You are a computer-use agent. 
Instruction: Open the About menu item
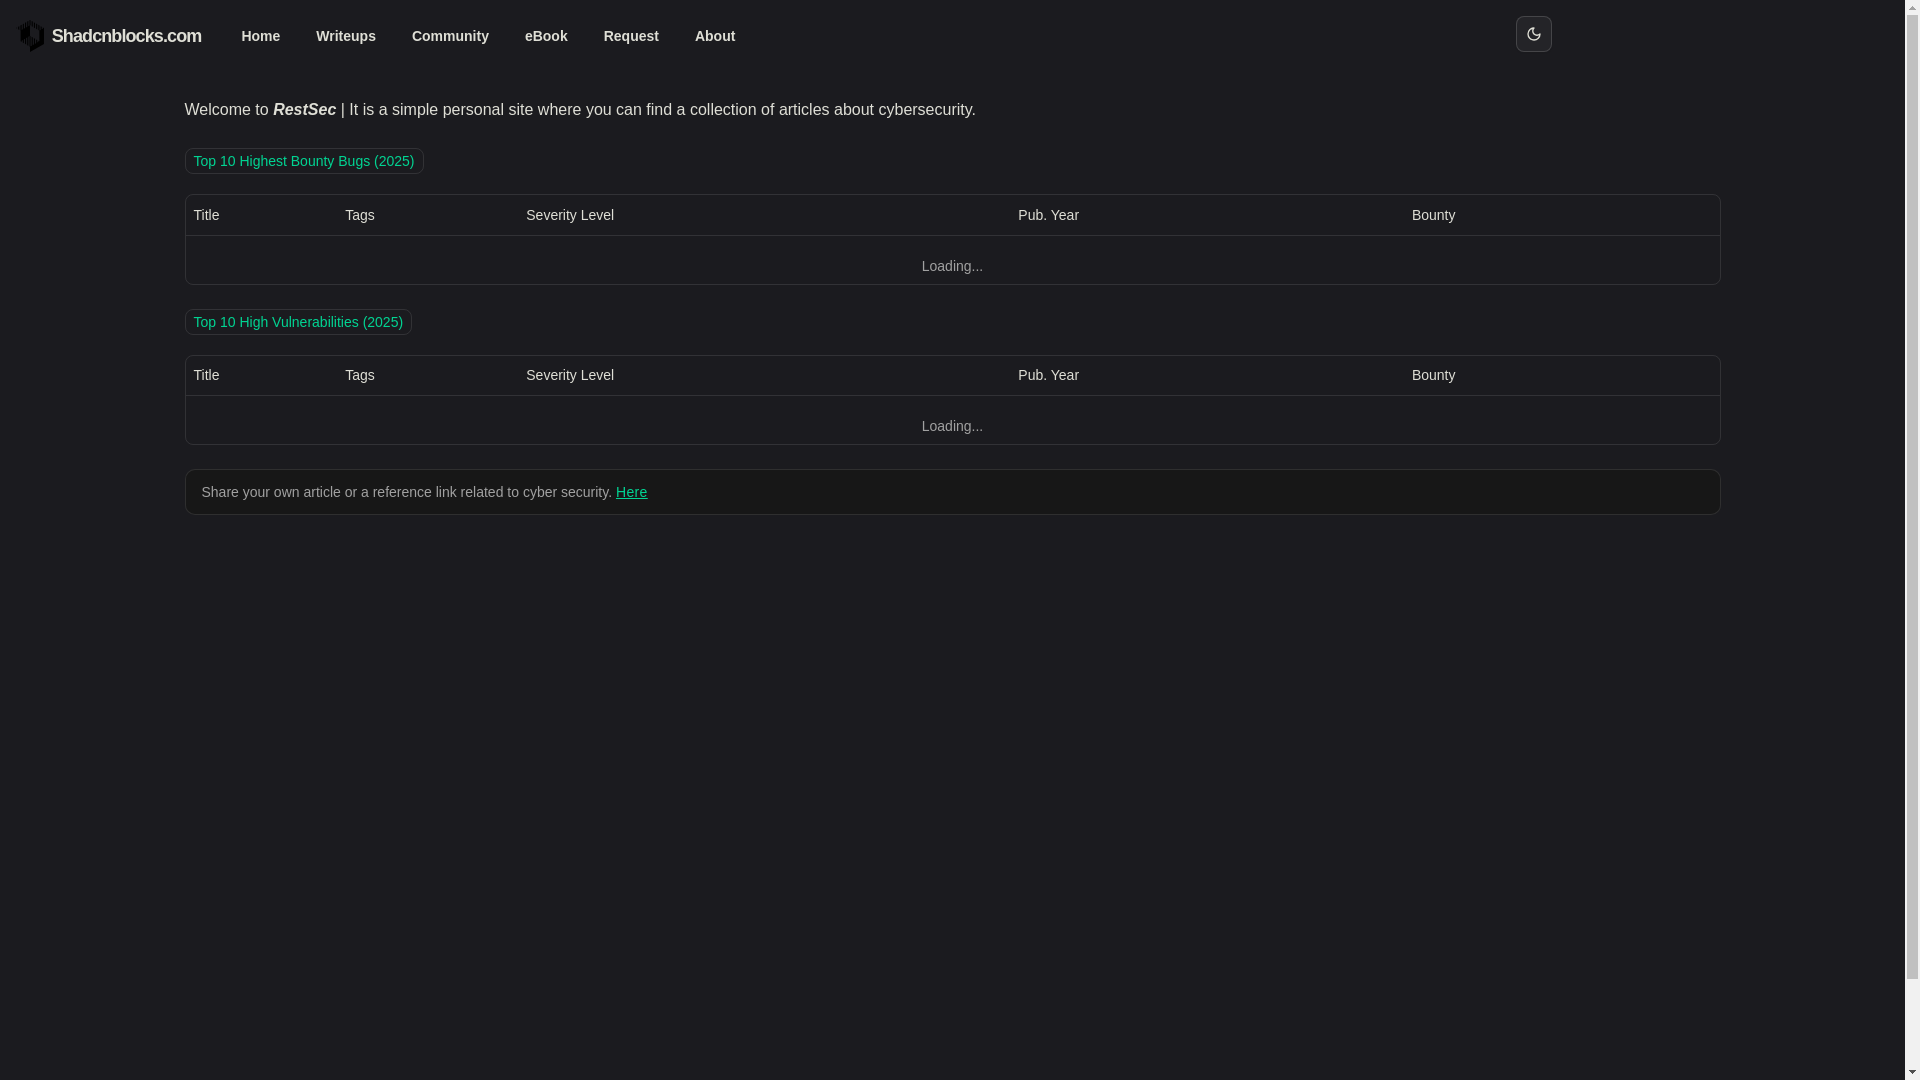715,36
